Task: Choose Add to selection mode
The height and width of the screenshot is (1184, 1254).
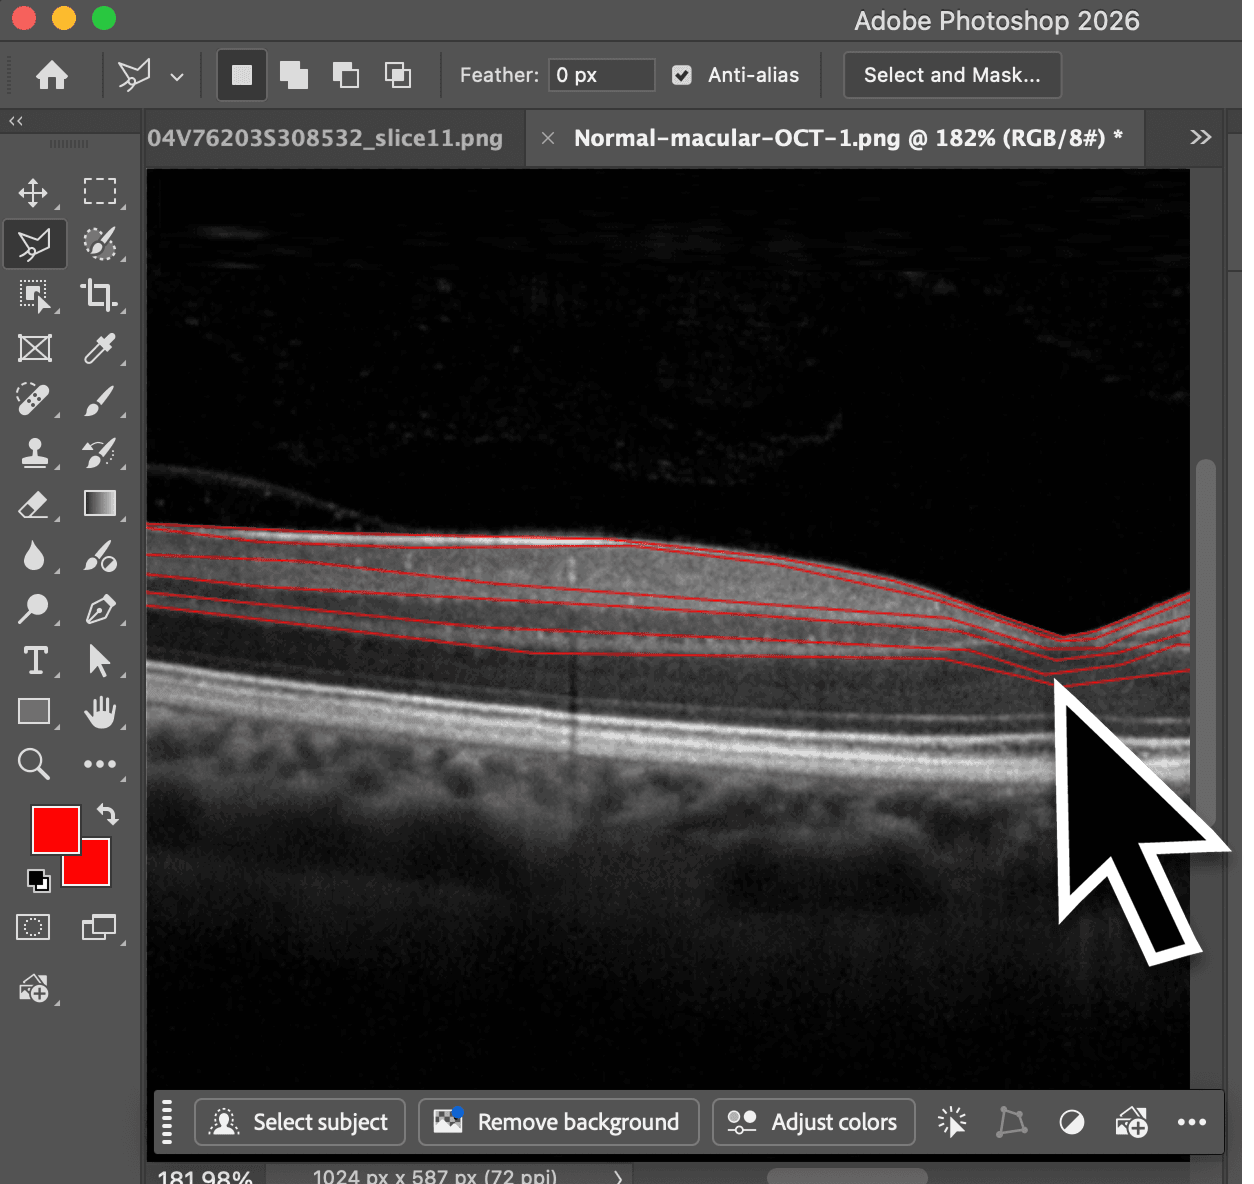Action: (294, 75)
